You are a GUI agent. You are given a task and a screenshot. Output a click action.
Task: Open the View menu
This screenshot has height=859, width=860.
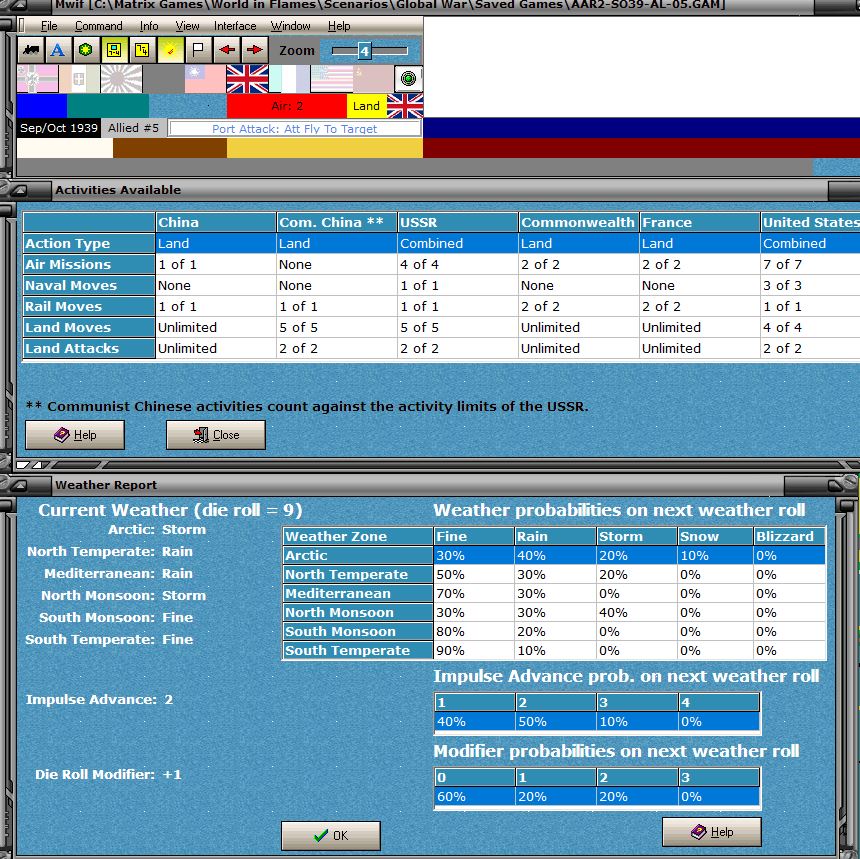(187, 26)
